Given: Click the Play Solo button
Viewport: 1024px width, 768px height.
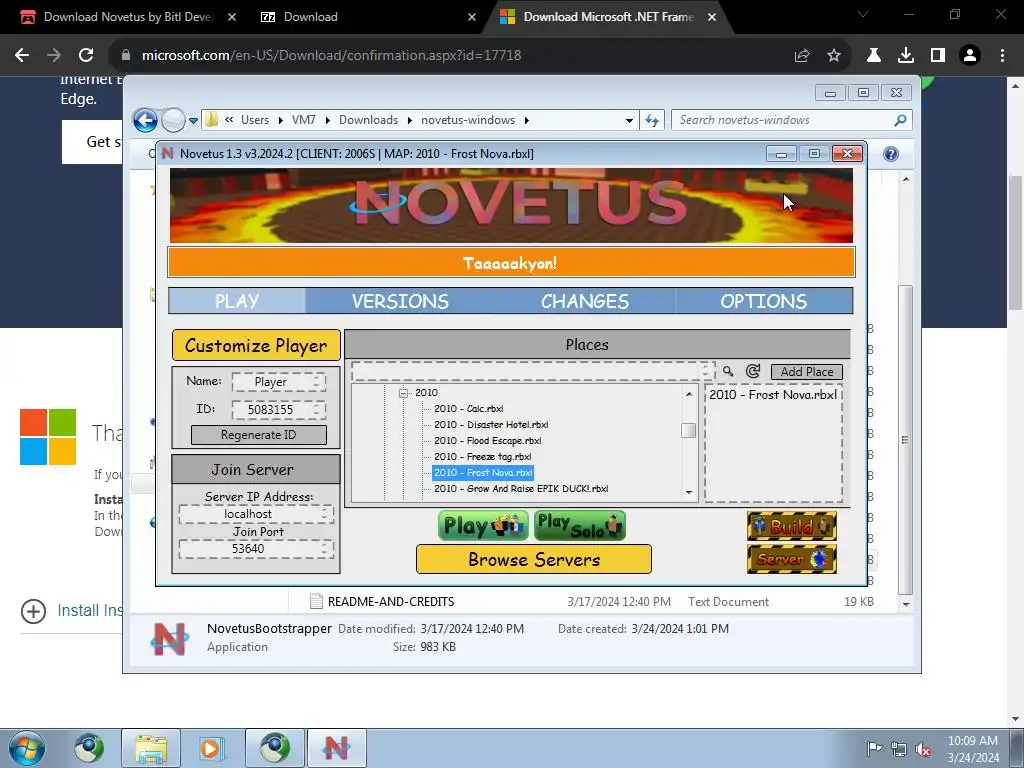Looking at the screenshot, I should [580, 526].
